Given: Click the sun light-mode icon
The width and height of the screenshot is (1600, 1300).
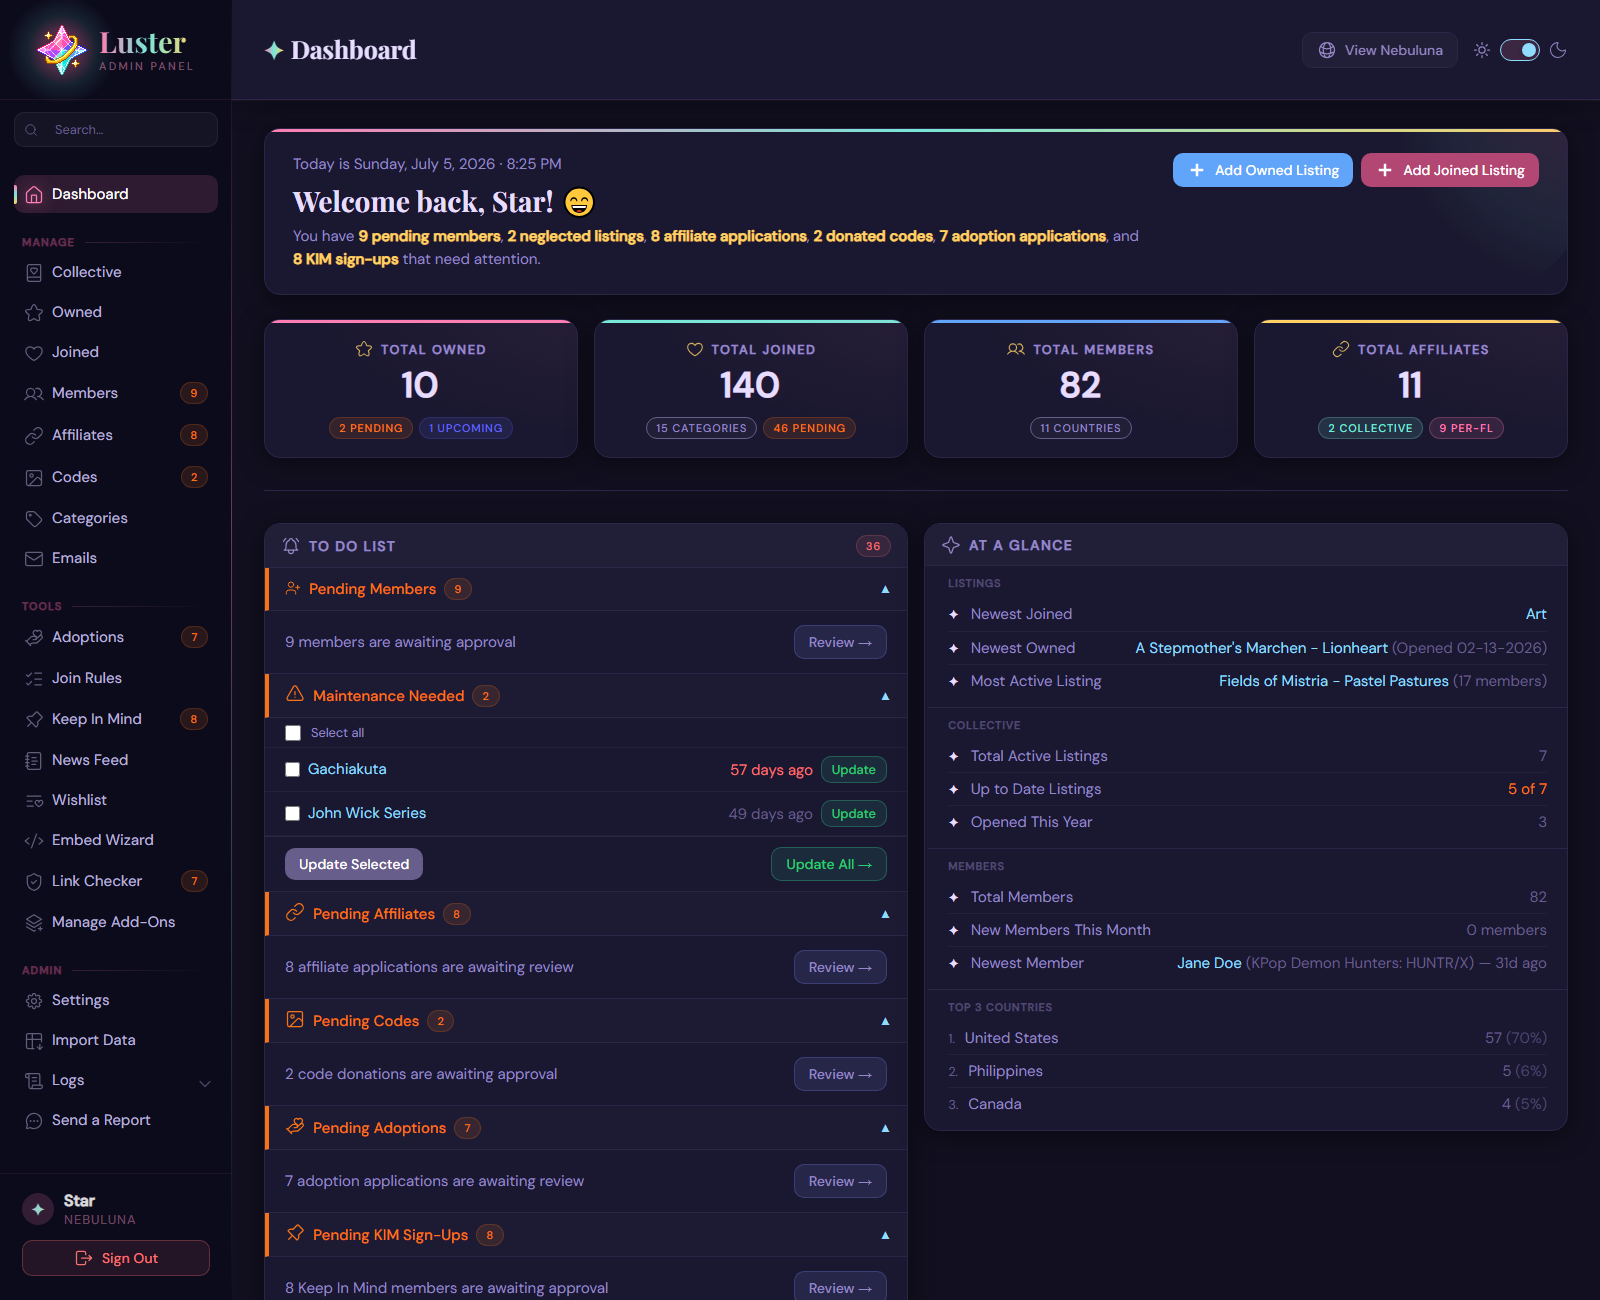Looking at the screenshot, I should (1482, 50).
